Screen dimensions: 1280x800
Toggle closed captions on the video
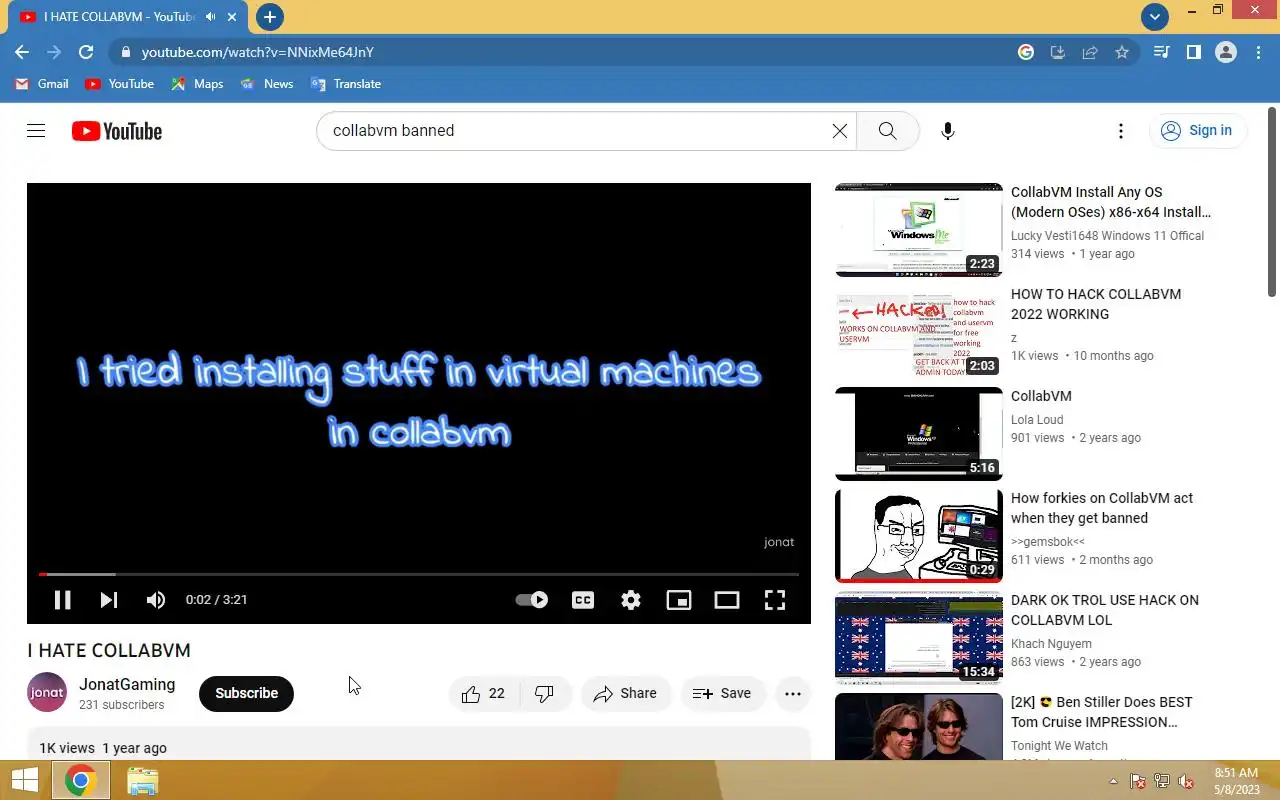(x=583, y=600)
